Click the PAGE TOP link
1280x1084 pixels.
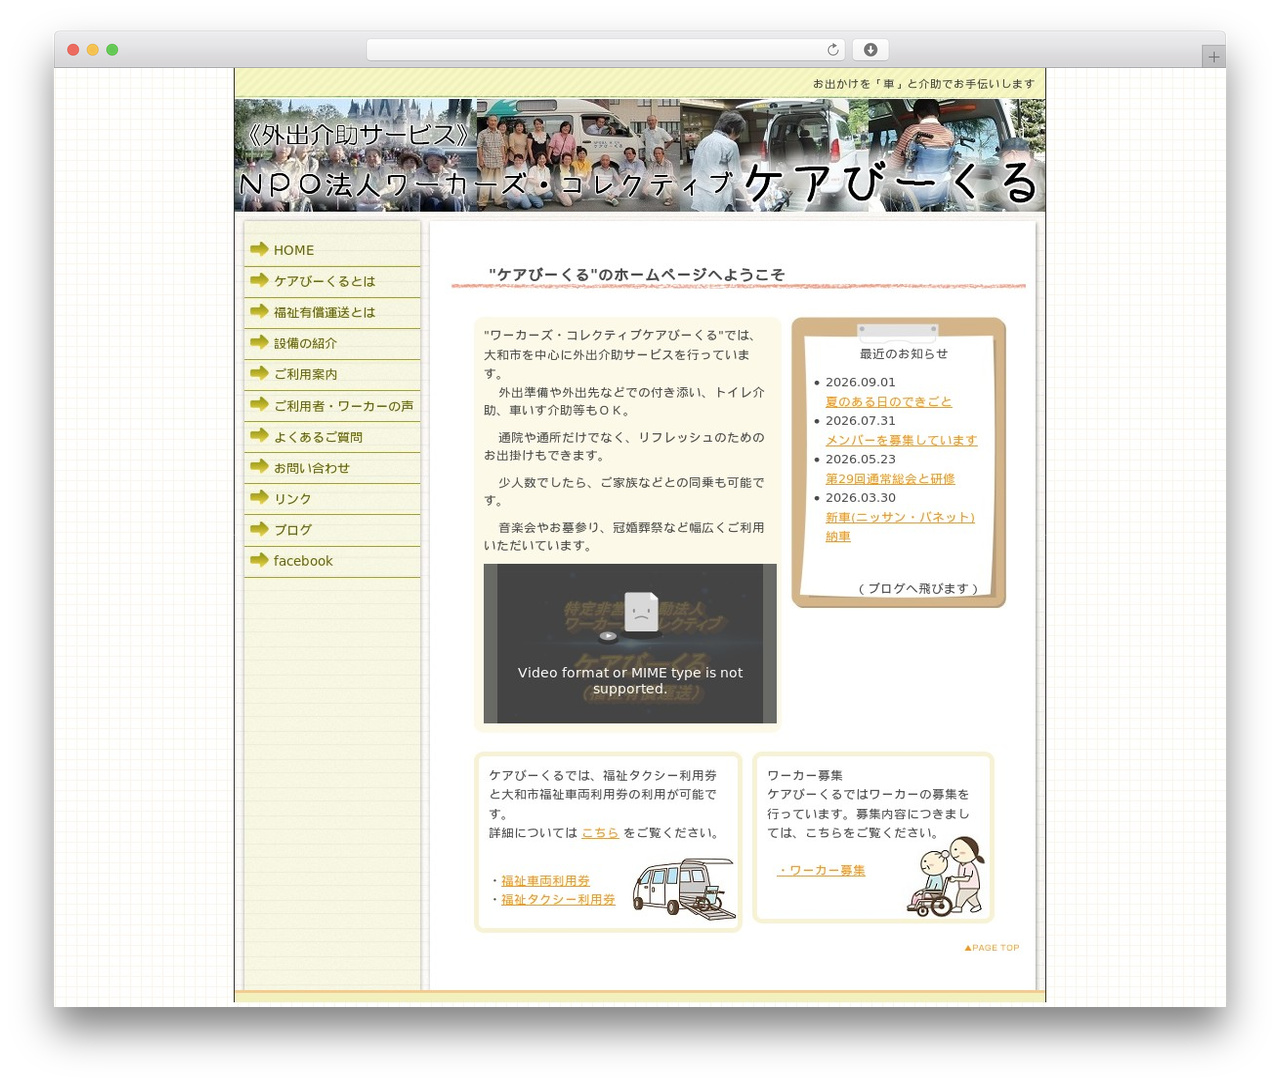coord(992,947)
